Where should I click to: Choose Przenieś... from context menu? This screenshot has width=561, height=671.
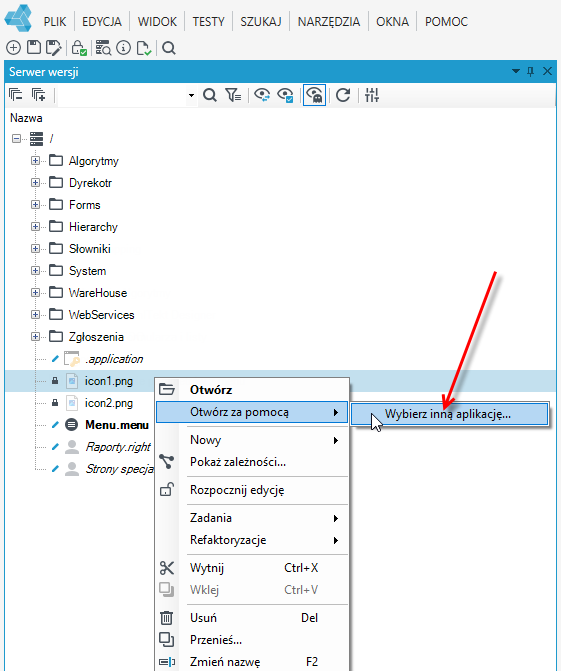[x=252, y=640]
